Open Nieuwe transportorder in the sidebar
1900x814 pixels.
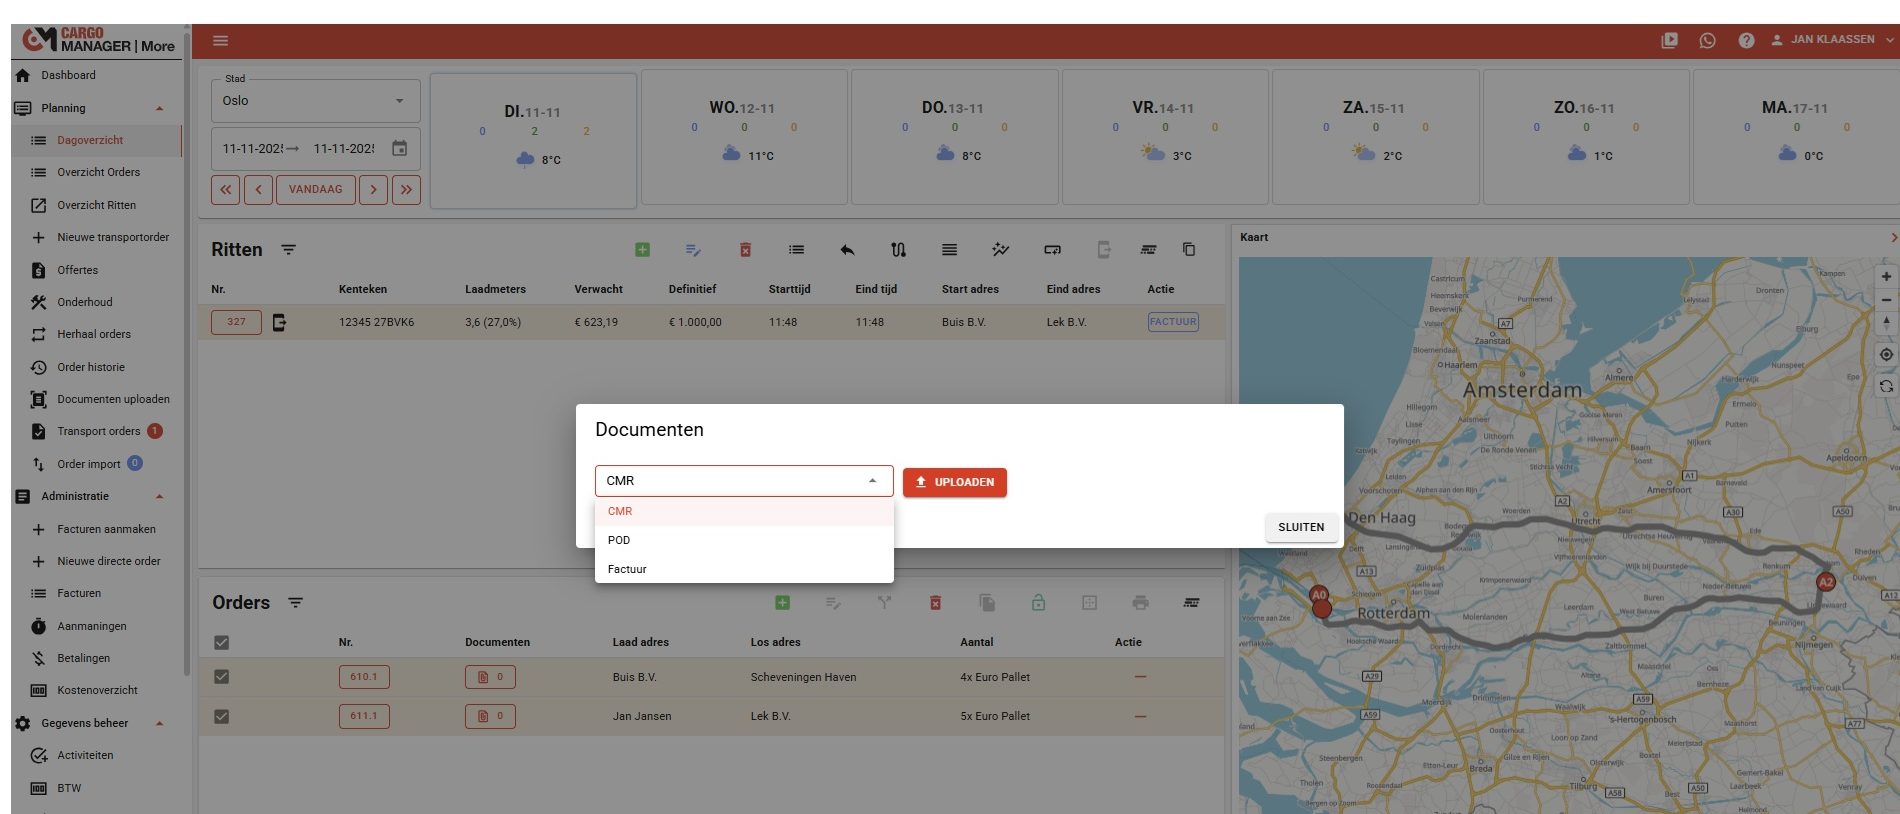[113, 237]
